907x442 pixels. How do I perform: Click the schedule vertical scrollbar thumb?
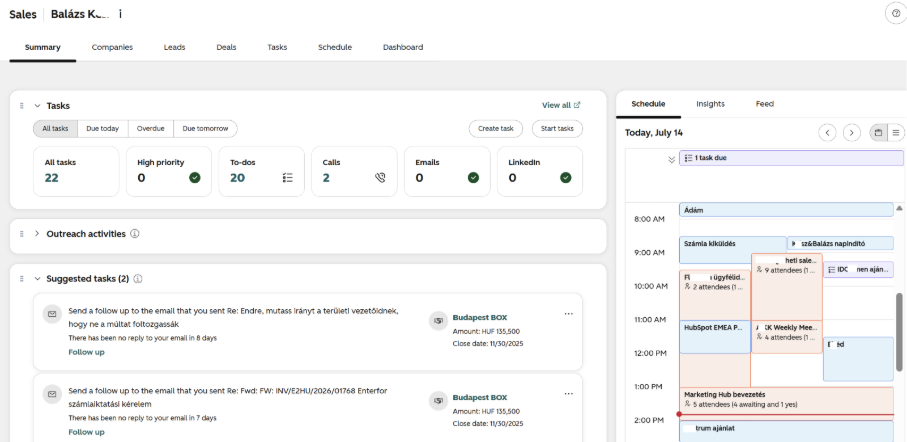click(899, 331)
